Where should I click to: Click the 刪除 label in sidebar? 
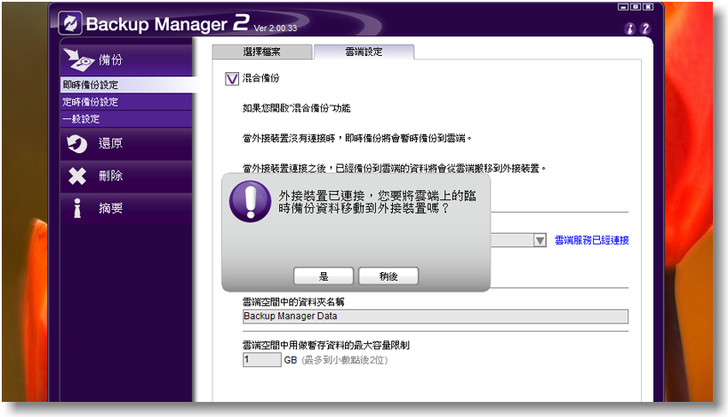click(110, 176)
